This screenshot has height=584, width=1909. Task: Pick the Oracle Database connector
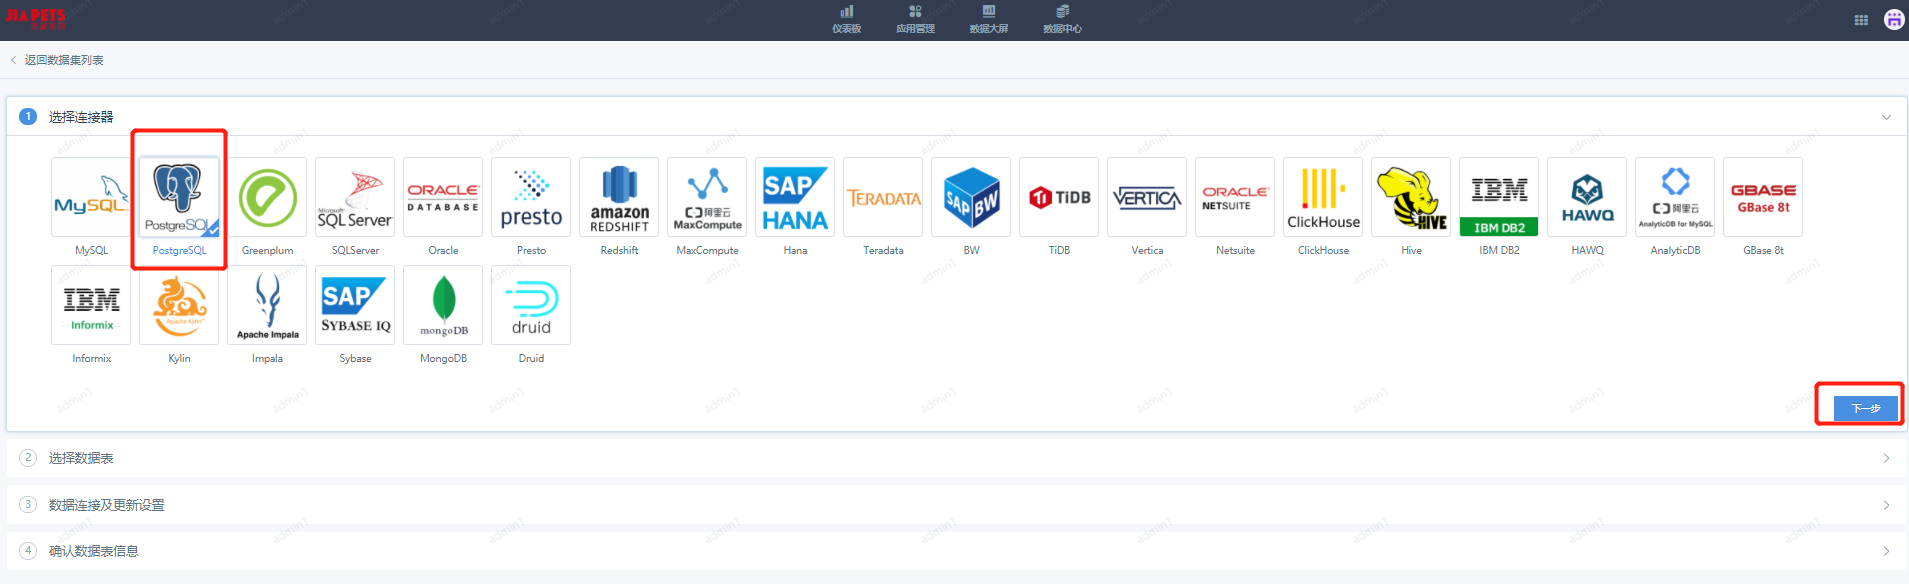[x=443, y=197]
